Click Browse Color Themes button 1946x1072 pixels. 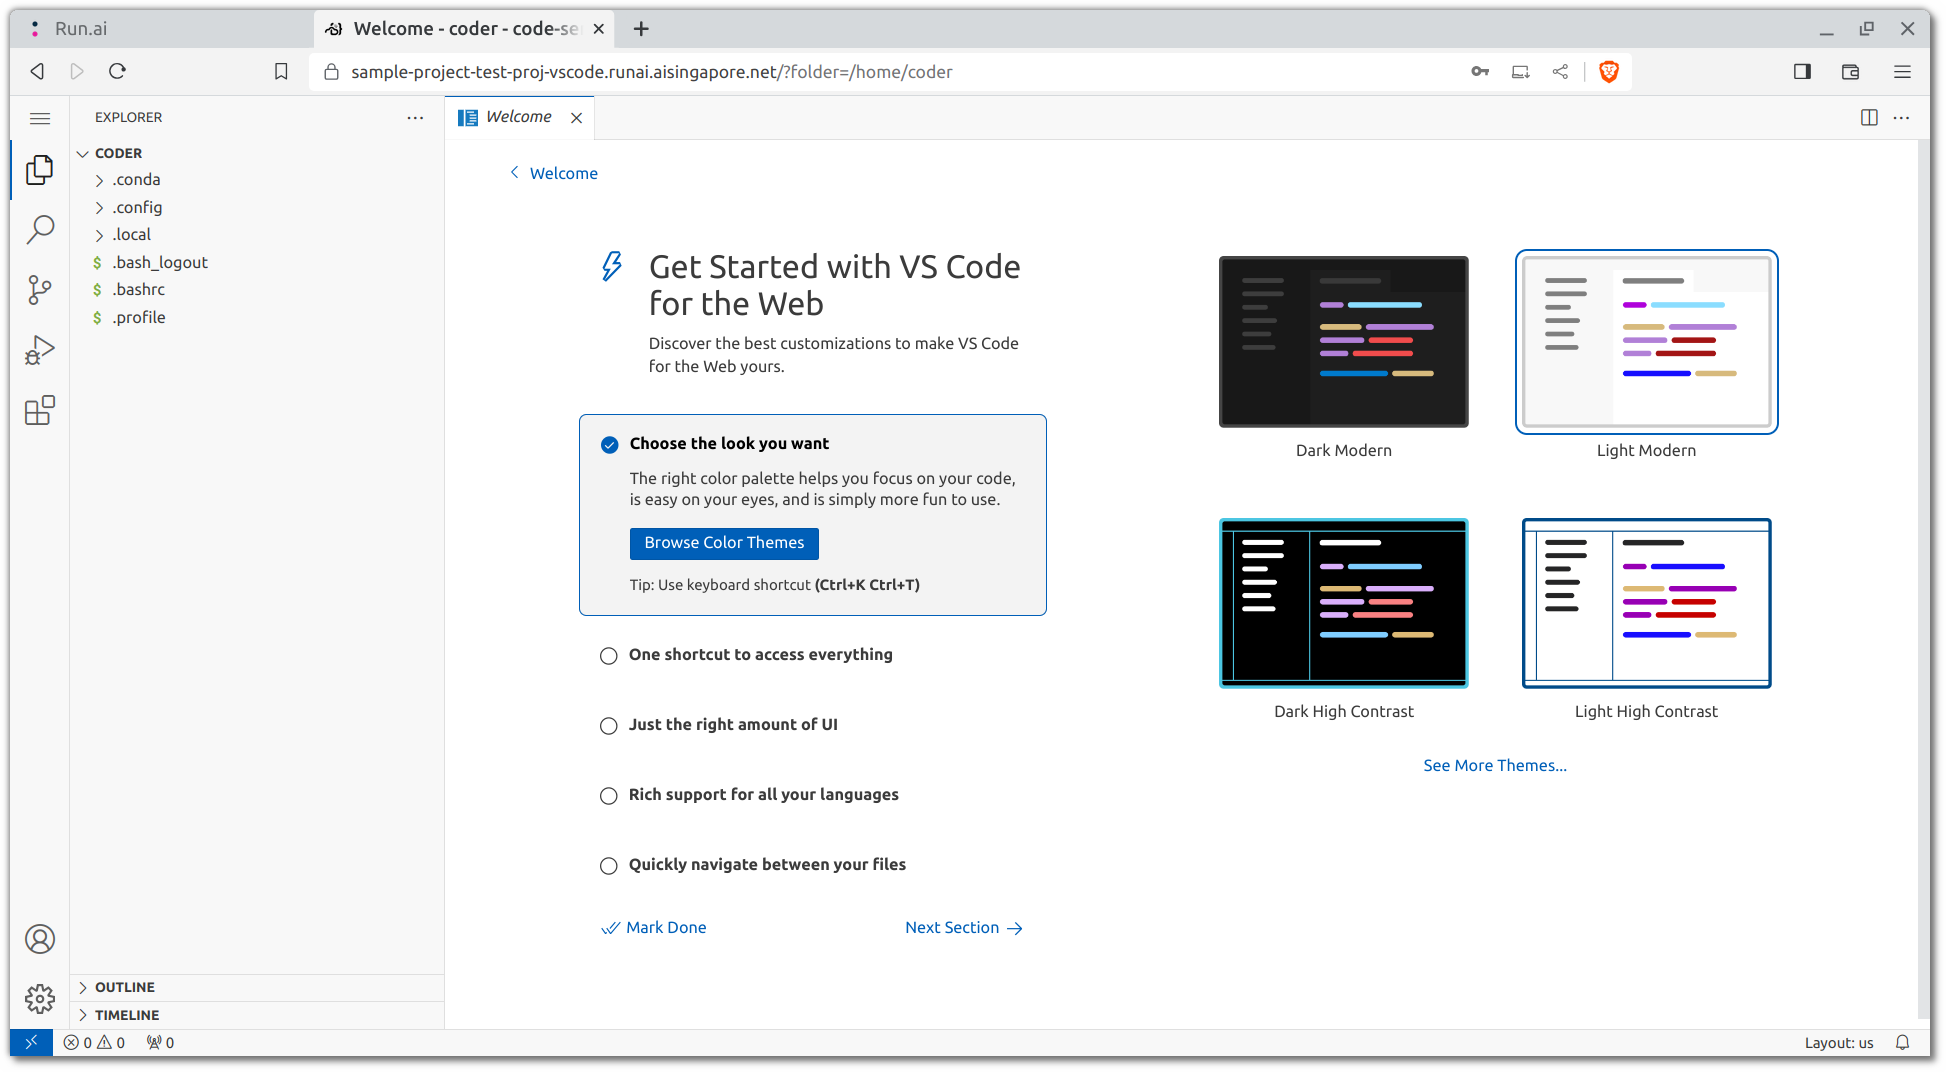point(724,543)
